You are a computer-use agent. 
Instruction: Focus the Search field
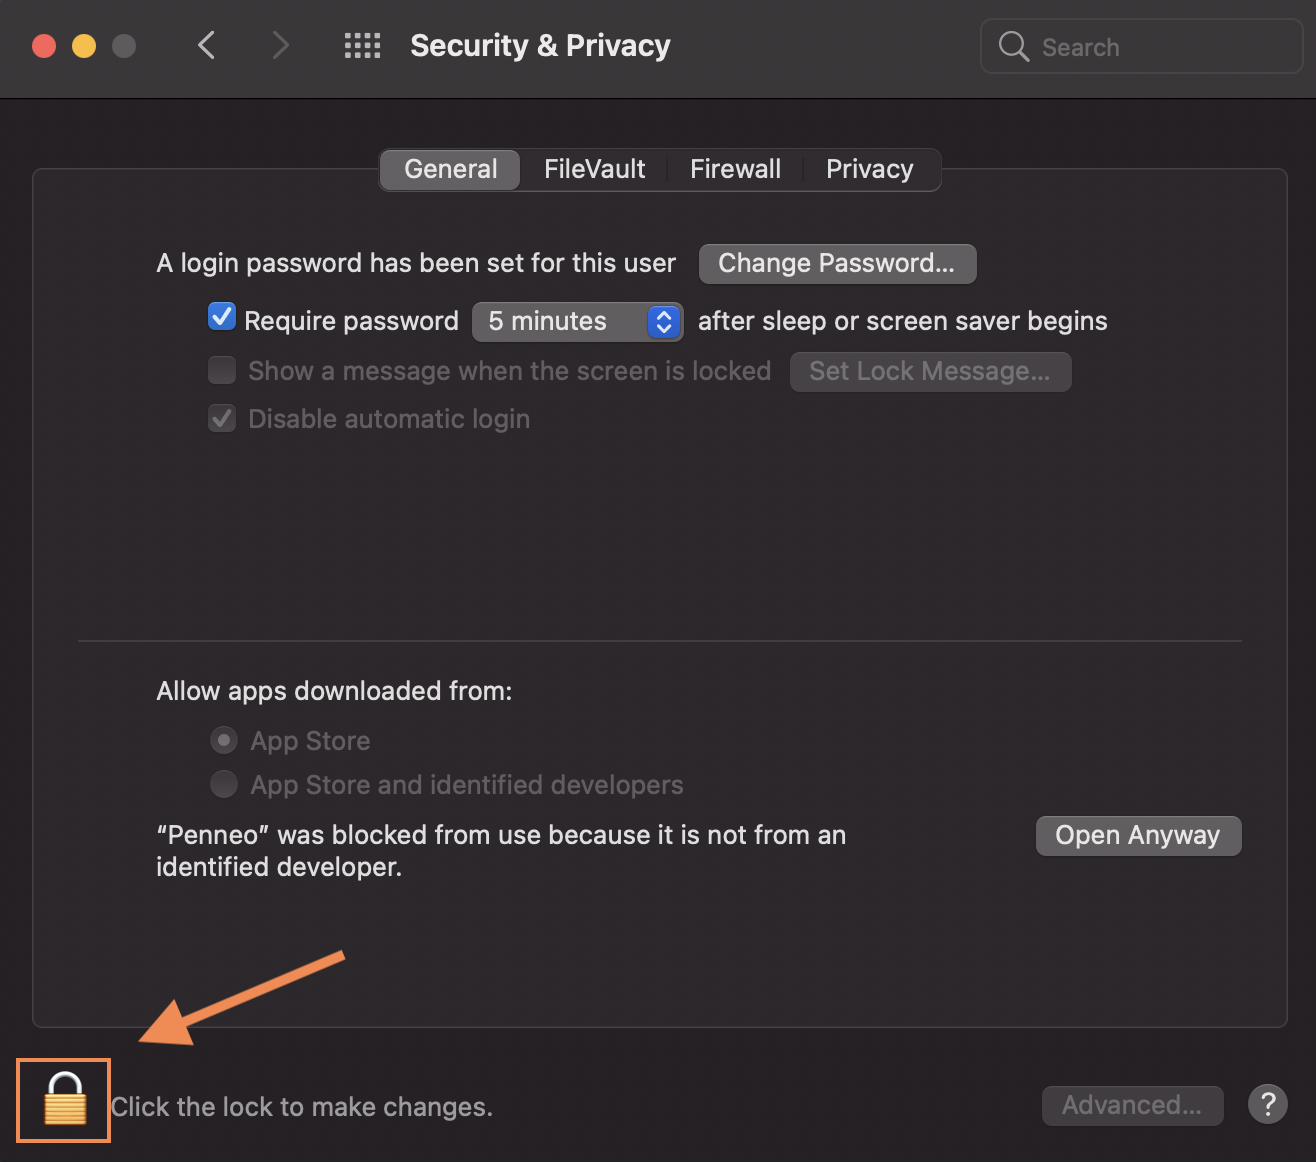pyautogui.click(x=1142, y=46)
